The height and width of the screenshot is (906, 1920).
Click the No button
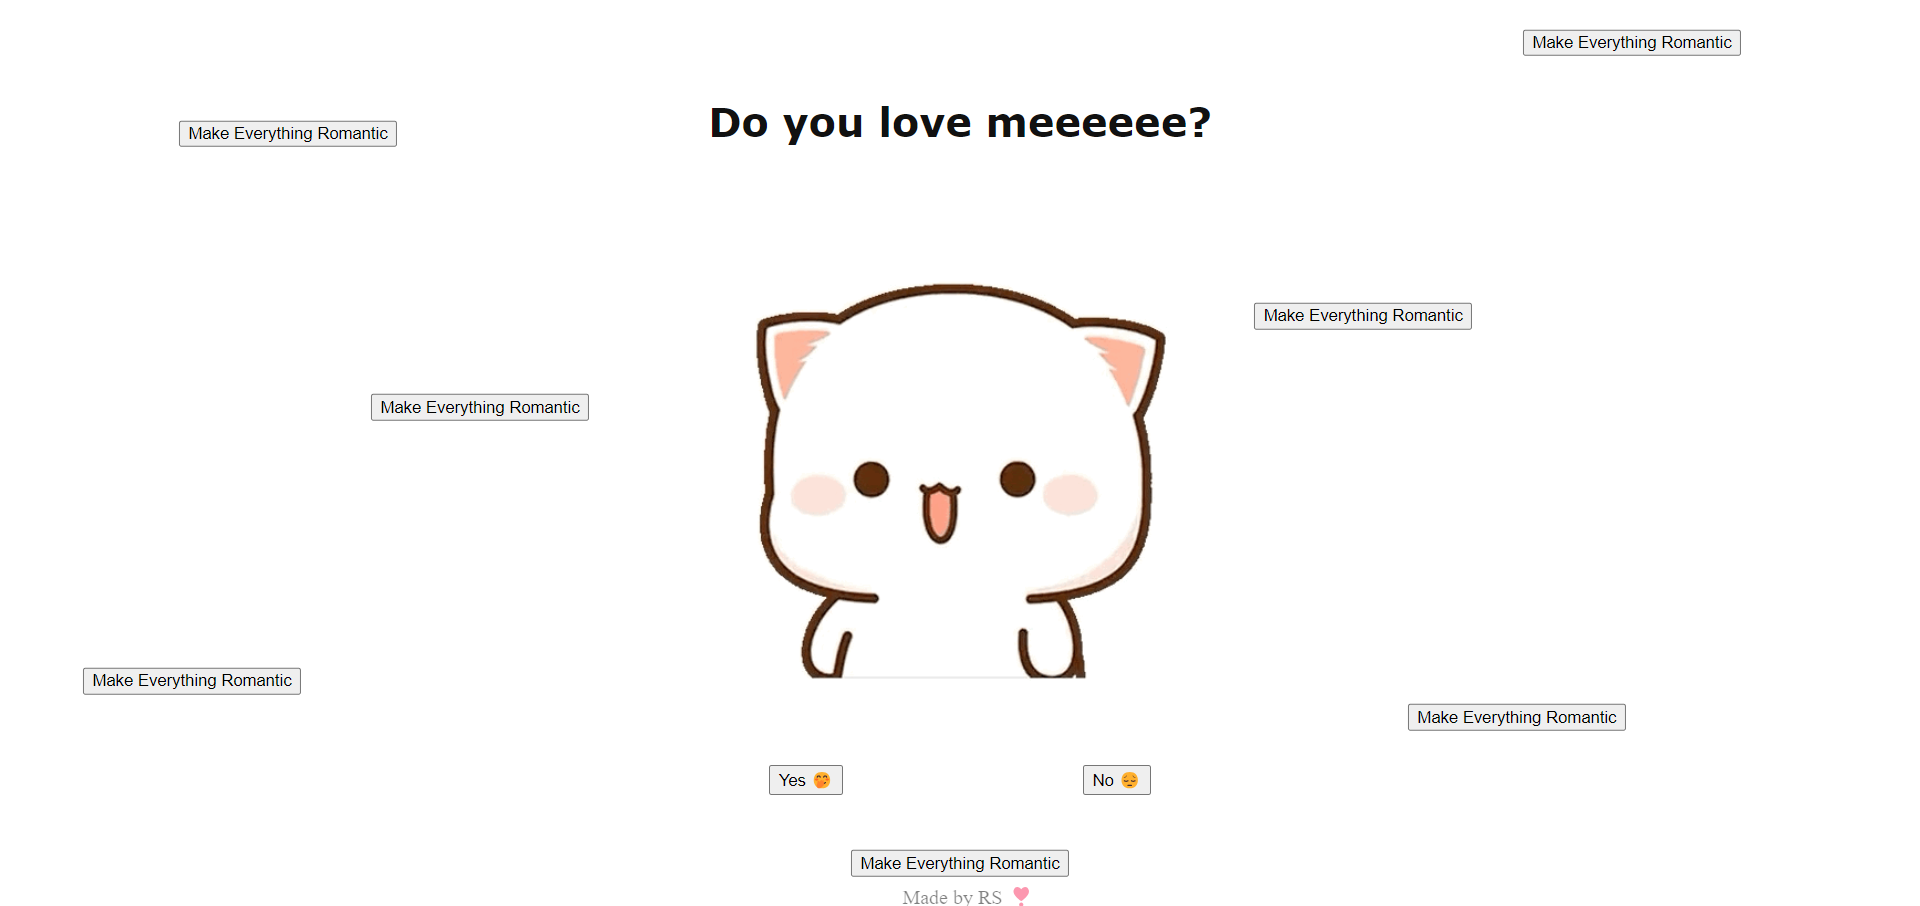click(x=1116, y=780)
